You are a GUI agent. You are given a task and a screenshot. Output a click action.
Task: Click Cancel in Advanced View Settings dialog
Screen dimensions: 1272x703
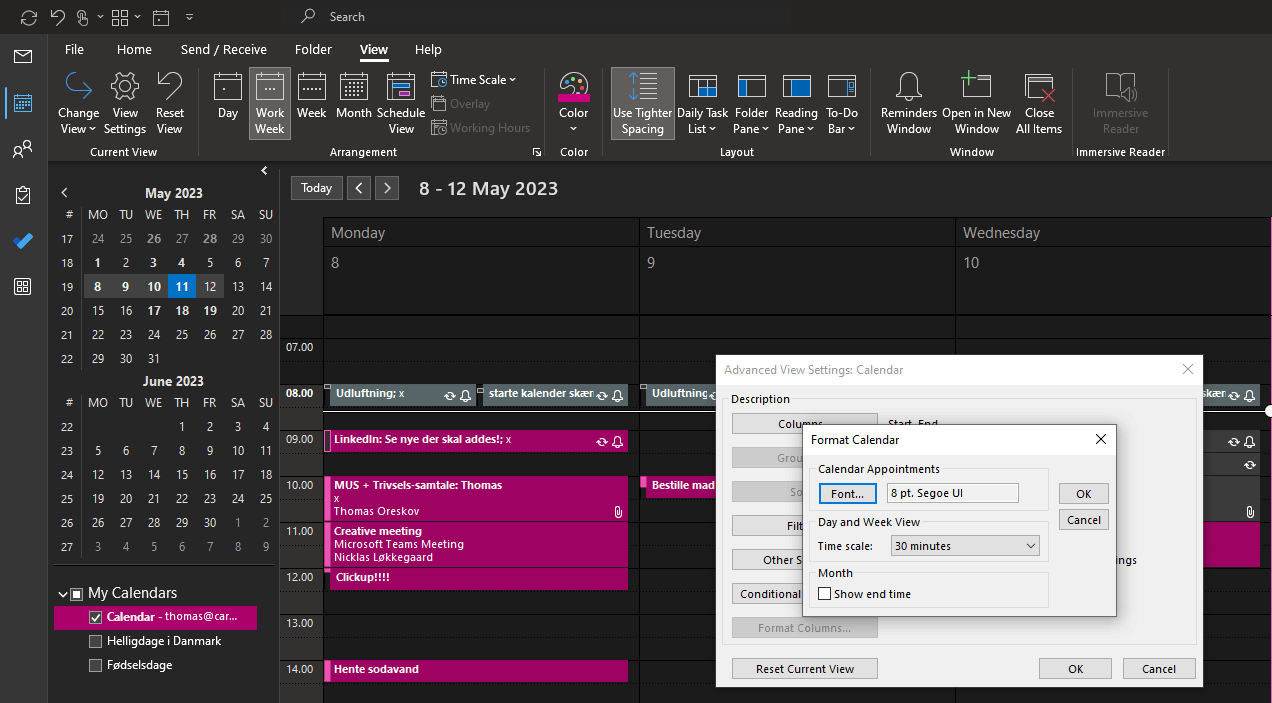(x=1159, y=669)
